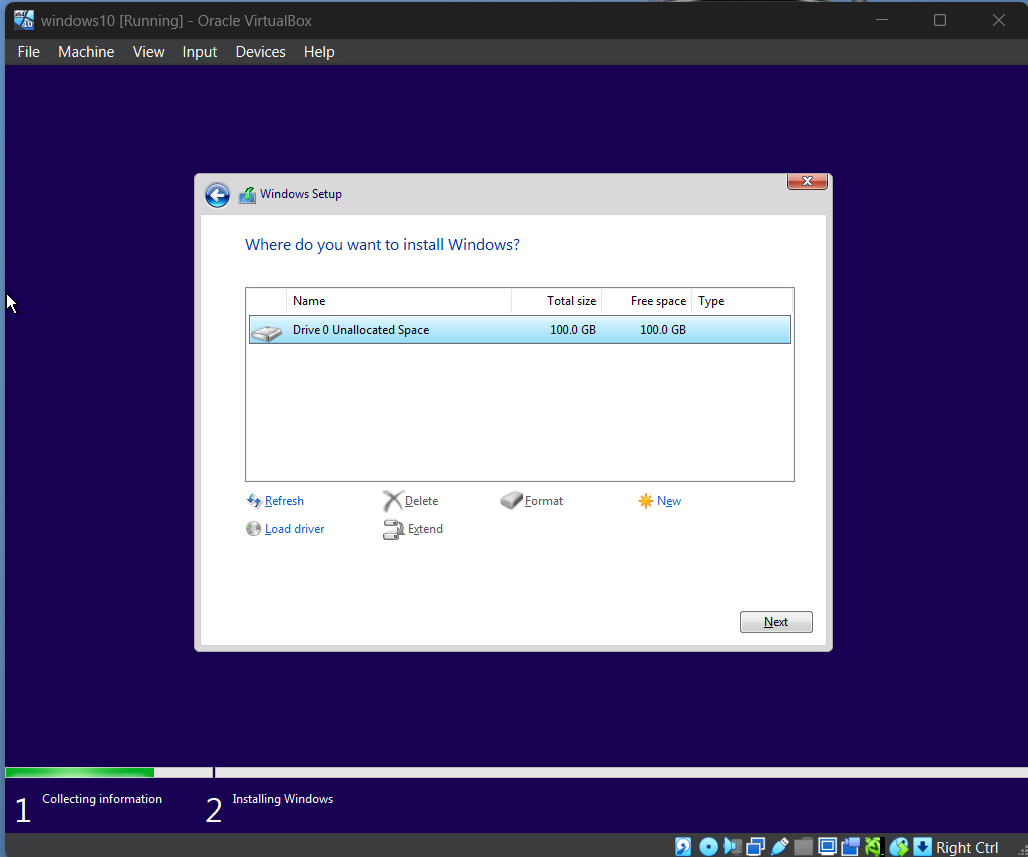1028x857 pixels.
Task: Click the Name column header
Action: pyautogui.click(x=399, y=301)
